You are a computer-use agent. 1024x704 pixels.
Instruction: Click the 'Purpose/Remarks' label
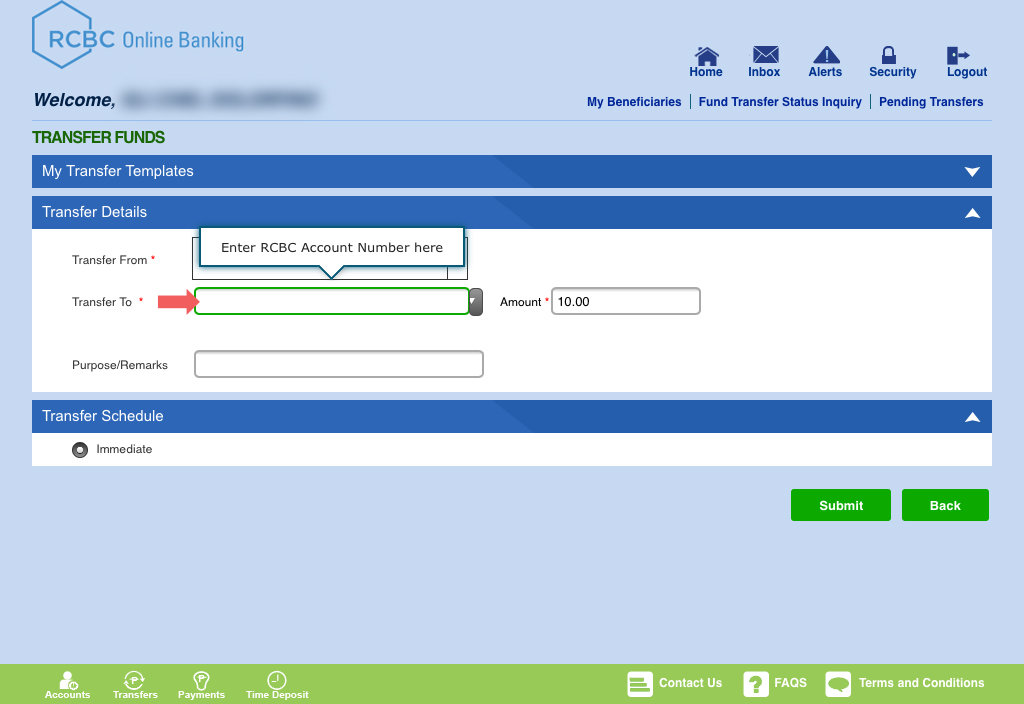point(120,365)
